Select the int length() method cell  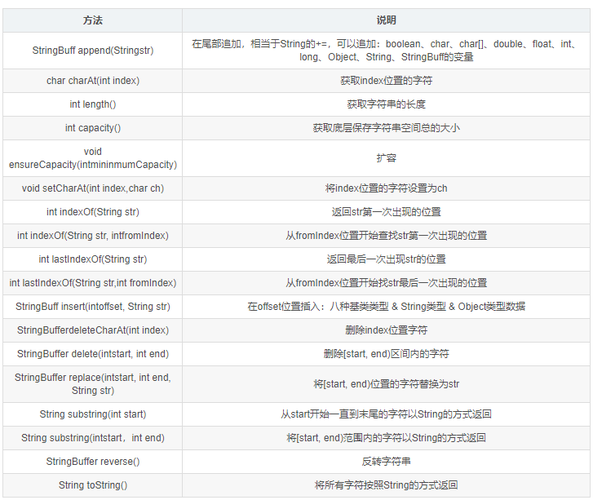click(93, 104)
